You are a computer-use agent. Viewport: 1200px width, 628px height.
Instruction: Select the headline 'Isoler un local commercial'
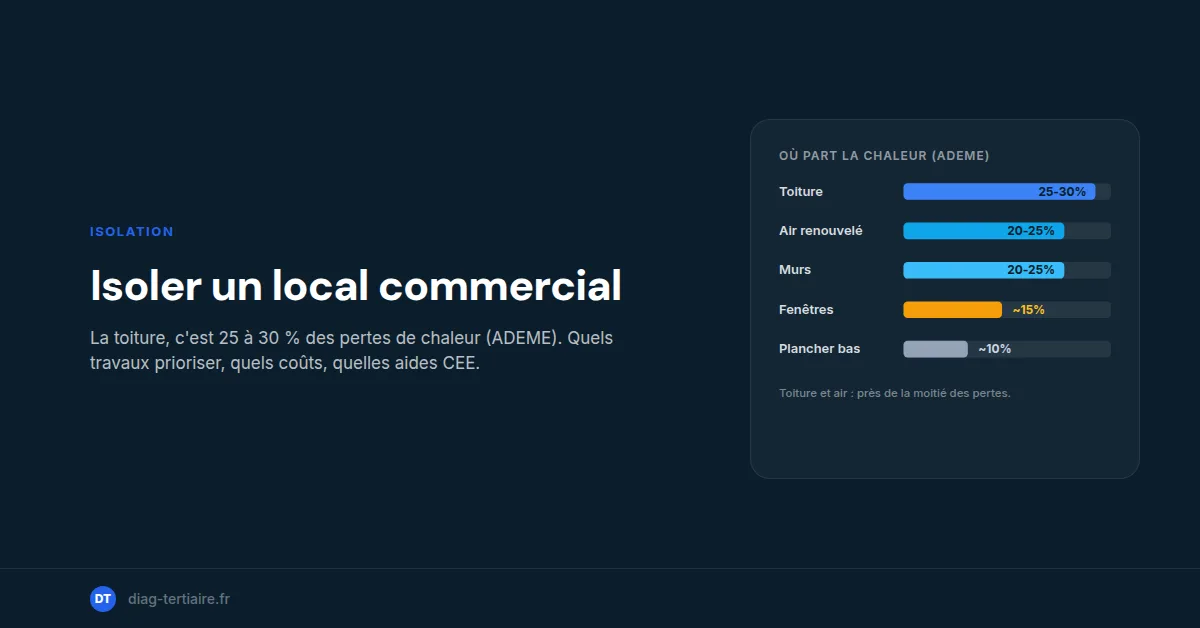click(x=356, y=286)
